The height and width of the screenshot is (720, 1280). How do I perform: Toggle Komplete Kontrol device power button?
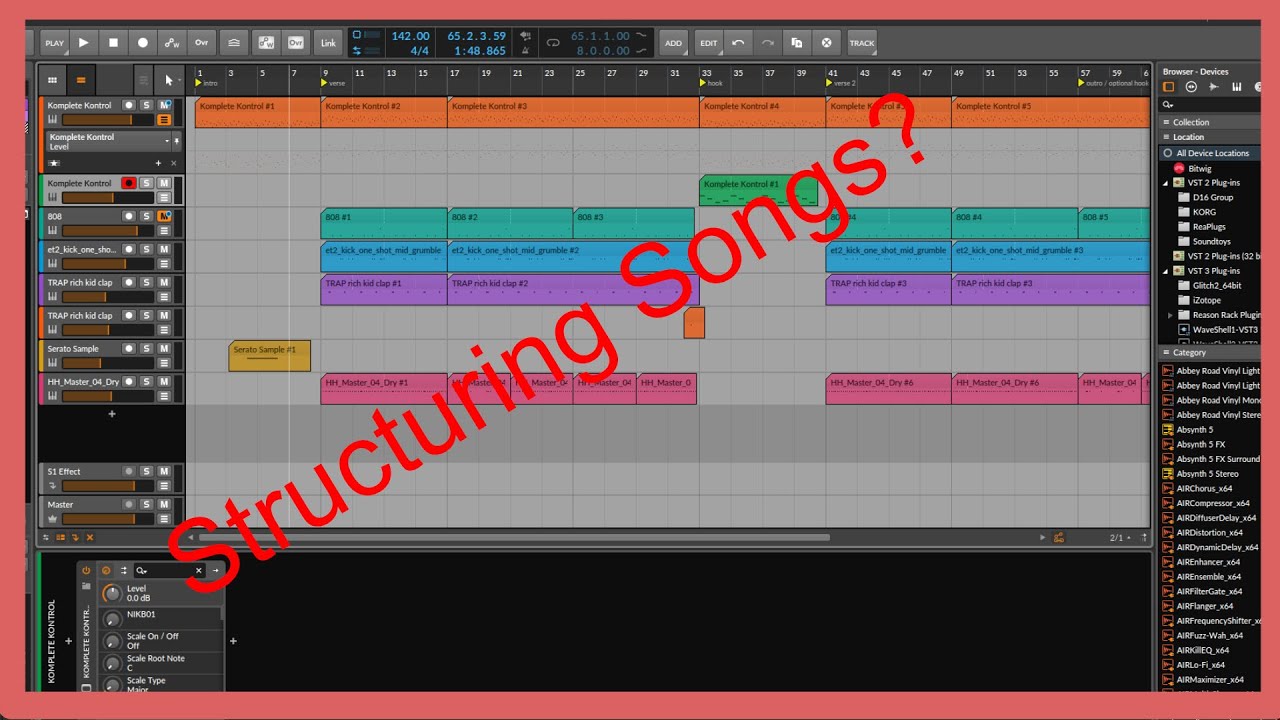click(86, 570)
